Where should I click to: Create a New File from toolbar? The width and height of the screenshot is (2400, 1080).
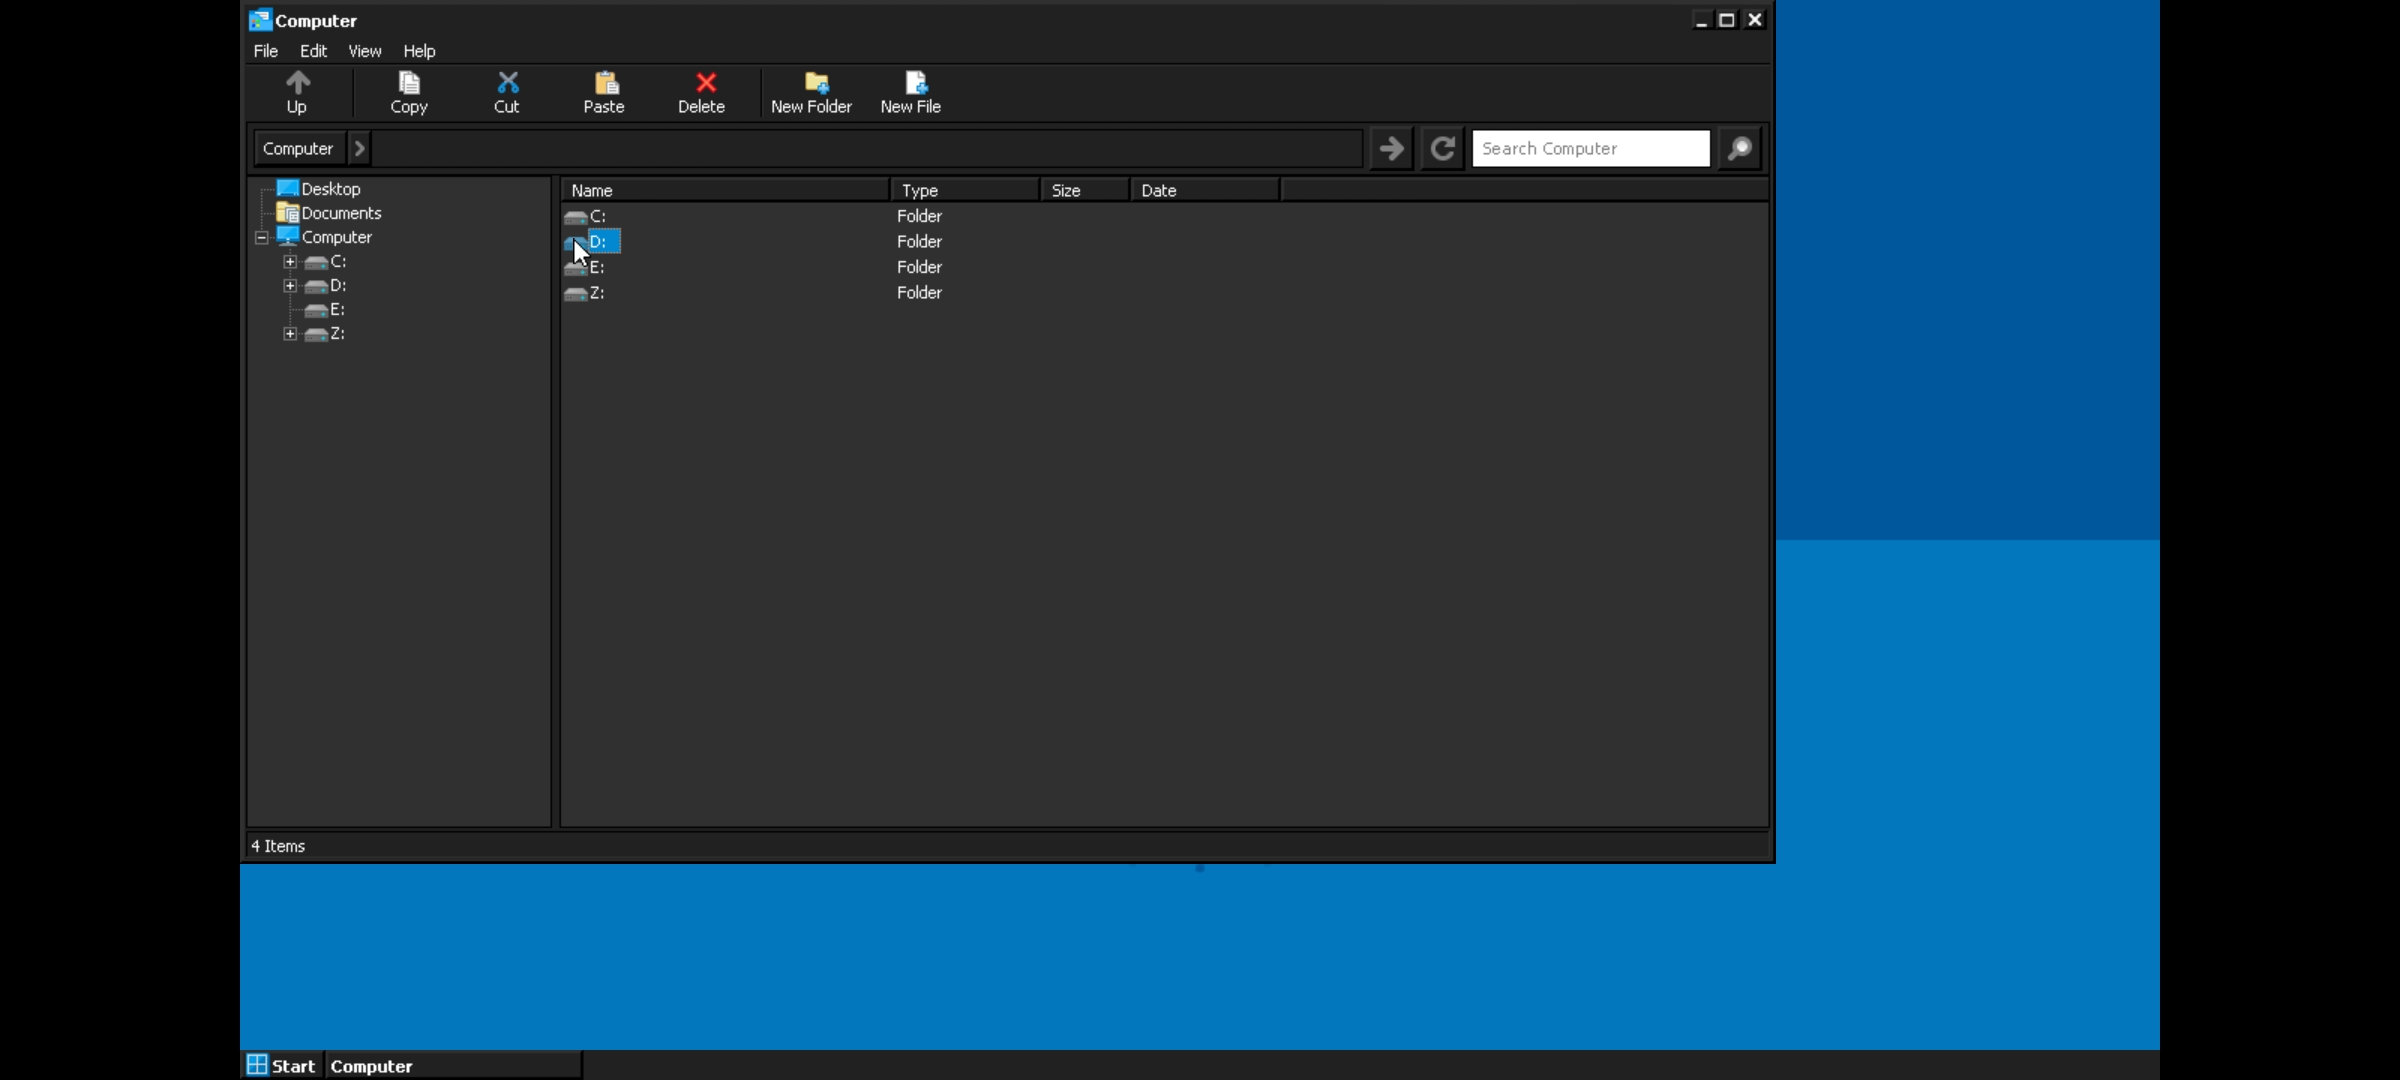coord(910,93)
